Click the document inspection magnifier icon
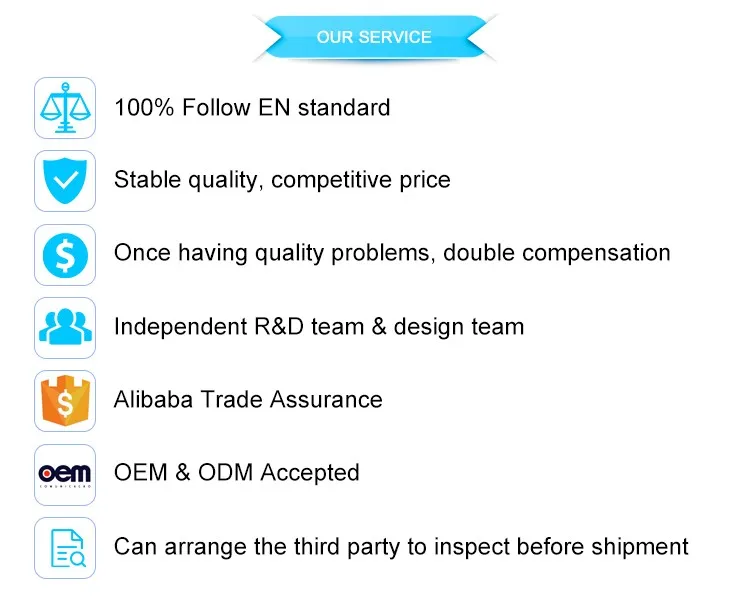This screenshot has height=605, width=750. [x=65, y=548]
